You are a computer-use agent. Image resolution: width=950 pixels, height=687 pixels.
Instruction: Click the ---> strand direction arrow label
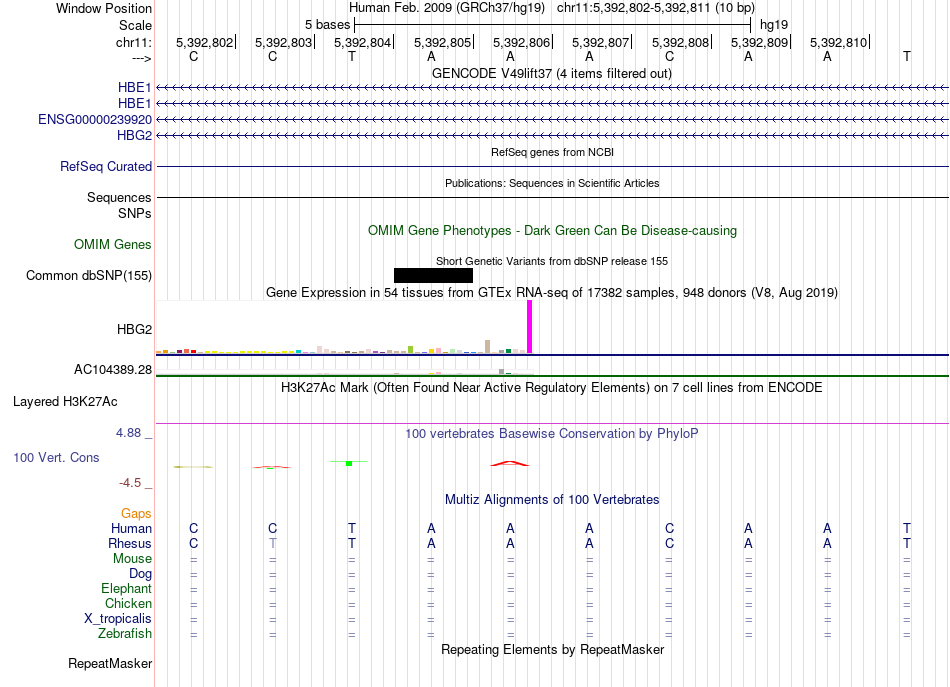[142, 59]
